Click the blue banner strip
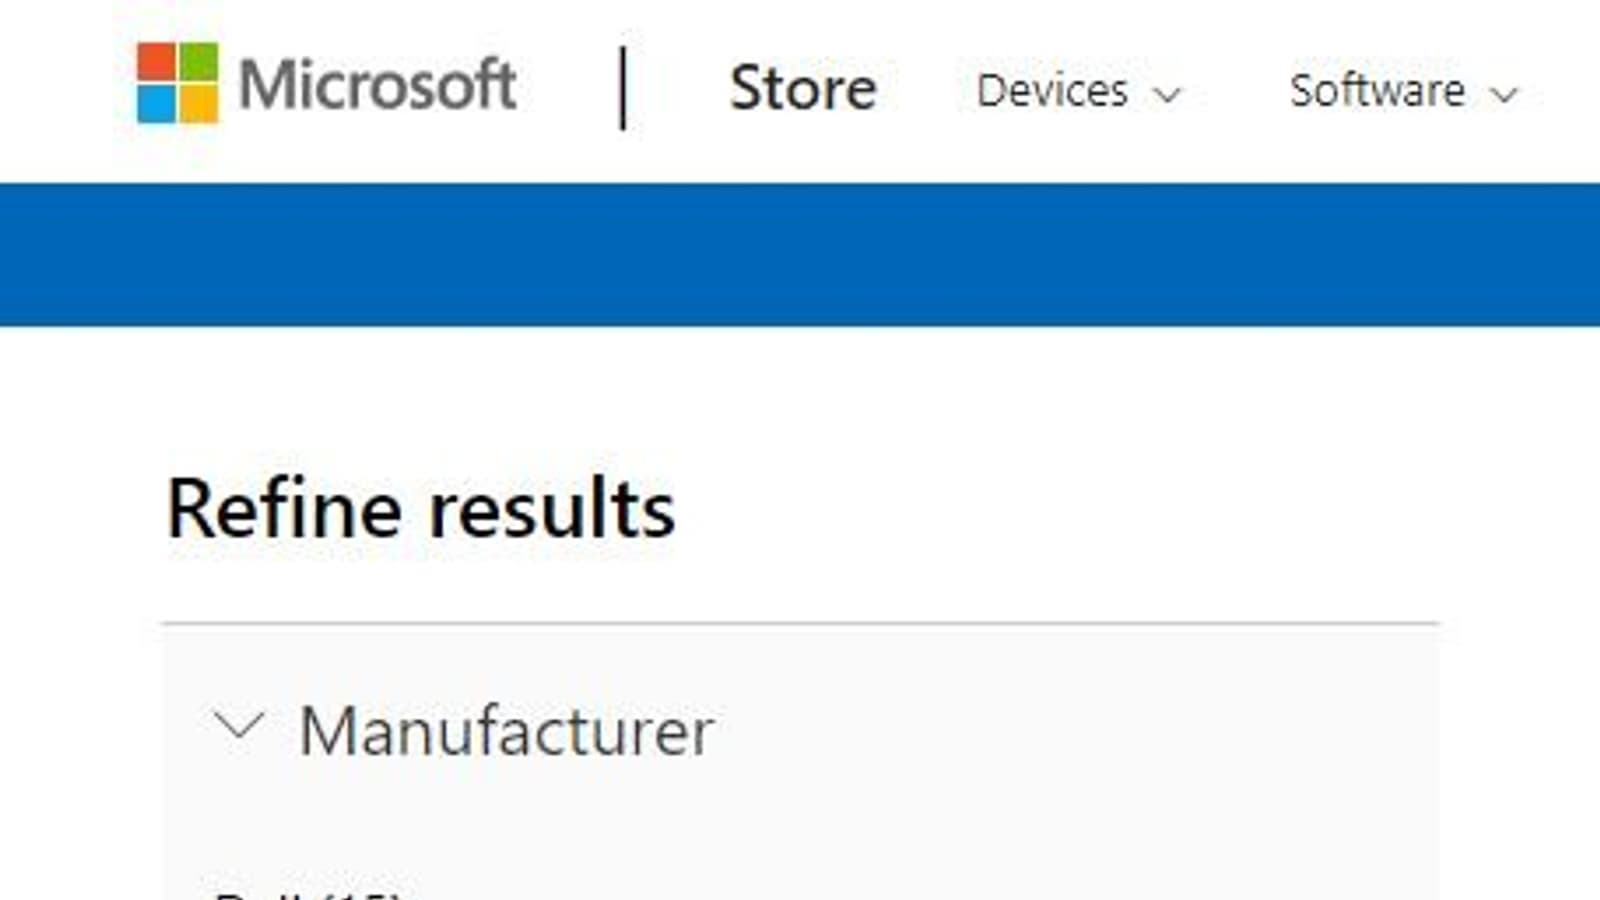Screen dimensions: 1600x900 pos(800,254)
